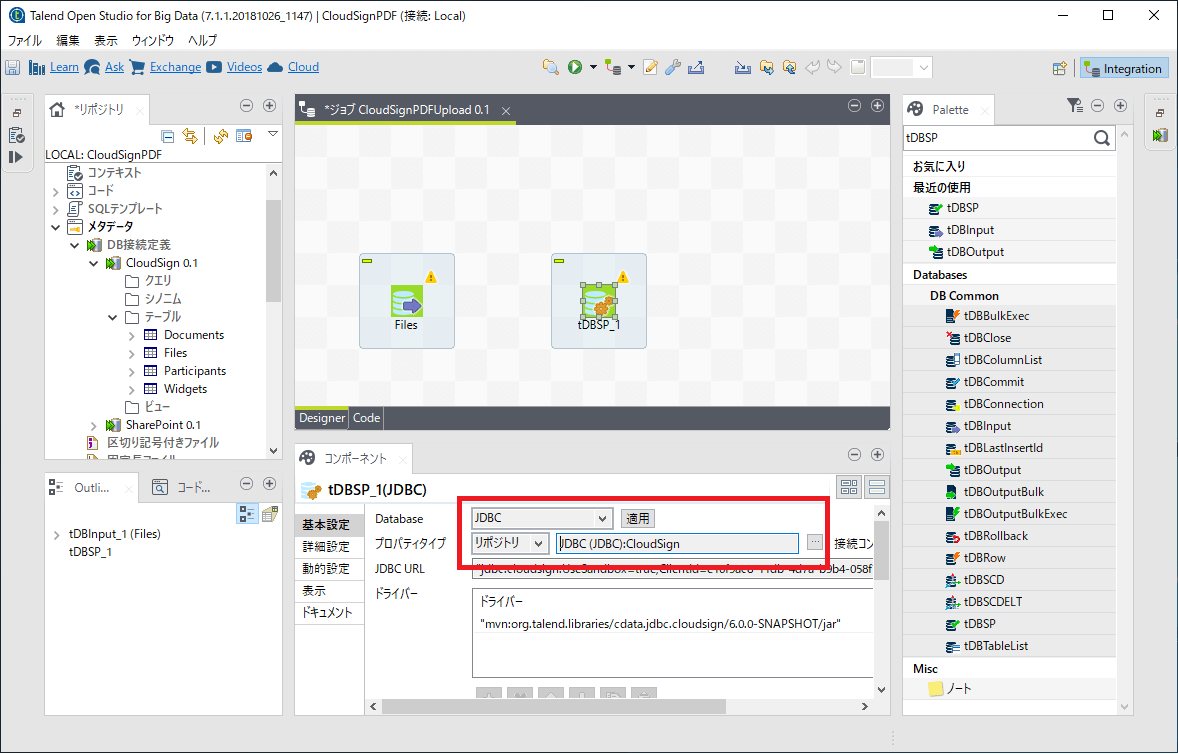Click the Palette search magnifier icon
The width and height of the screenshot is (1178, 754).
tap(1101, 137)
